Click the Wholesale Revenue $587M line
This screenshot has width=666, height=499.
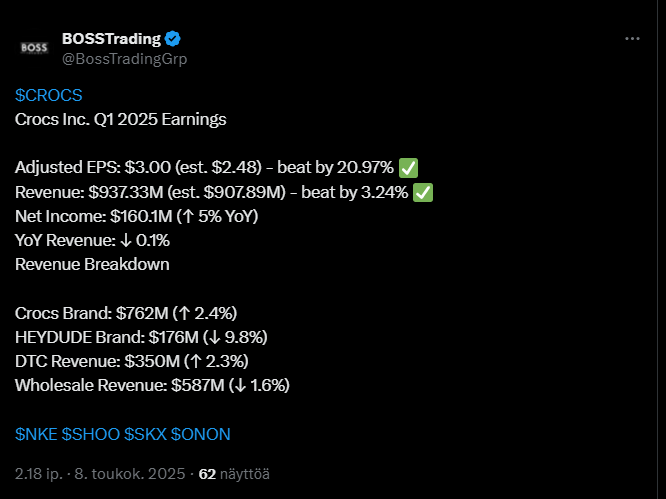(153, 385)
